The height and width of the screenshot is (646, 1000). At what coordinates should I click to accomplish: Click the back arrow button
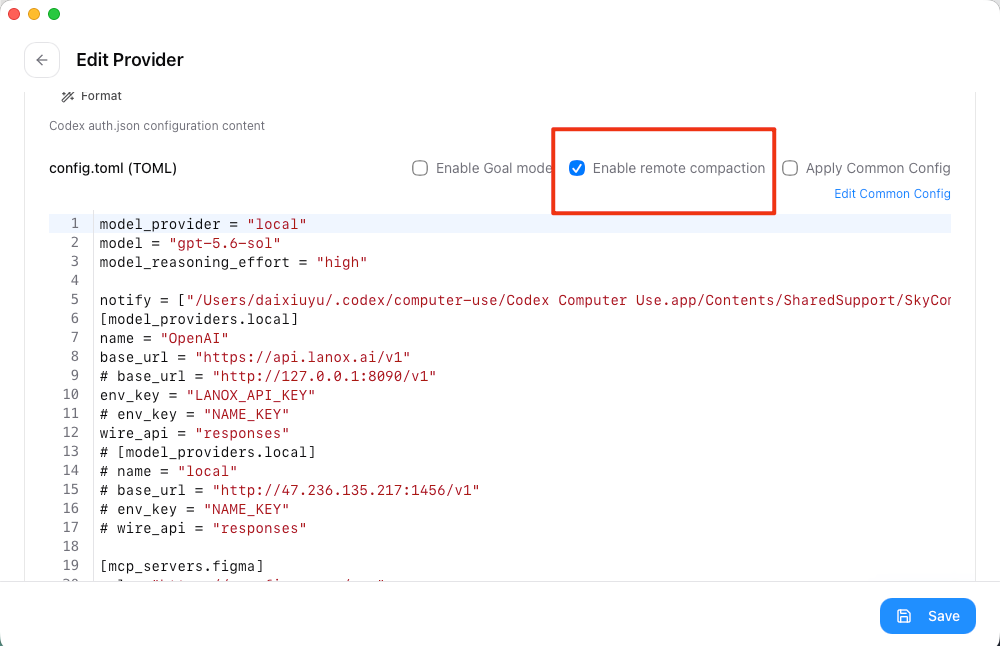(x=42, y=60)
